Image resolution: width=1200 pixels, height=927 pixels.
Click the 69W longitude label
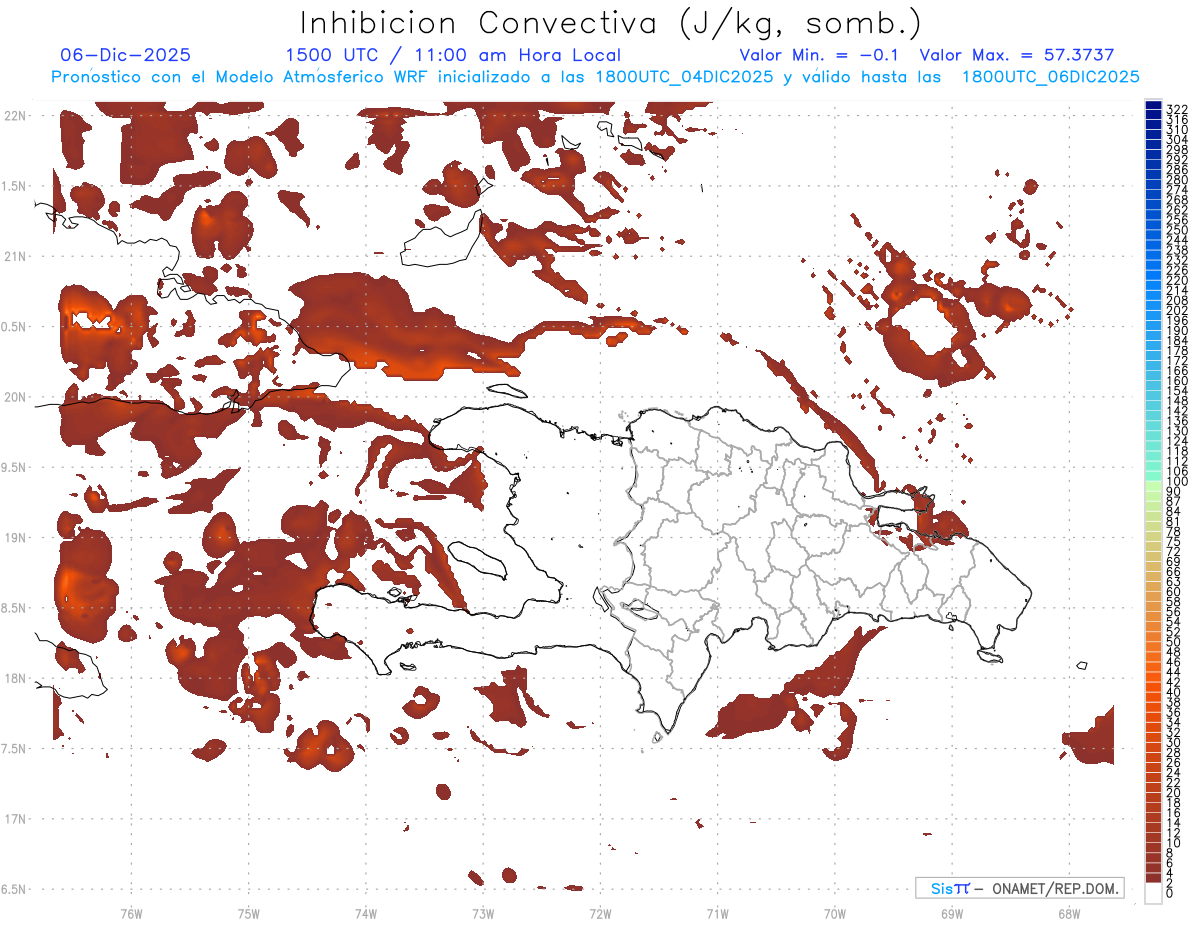[952, 912]
